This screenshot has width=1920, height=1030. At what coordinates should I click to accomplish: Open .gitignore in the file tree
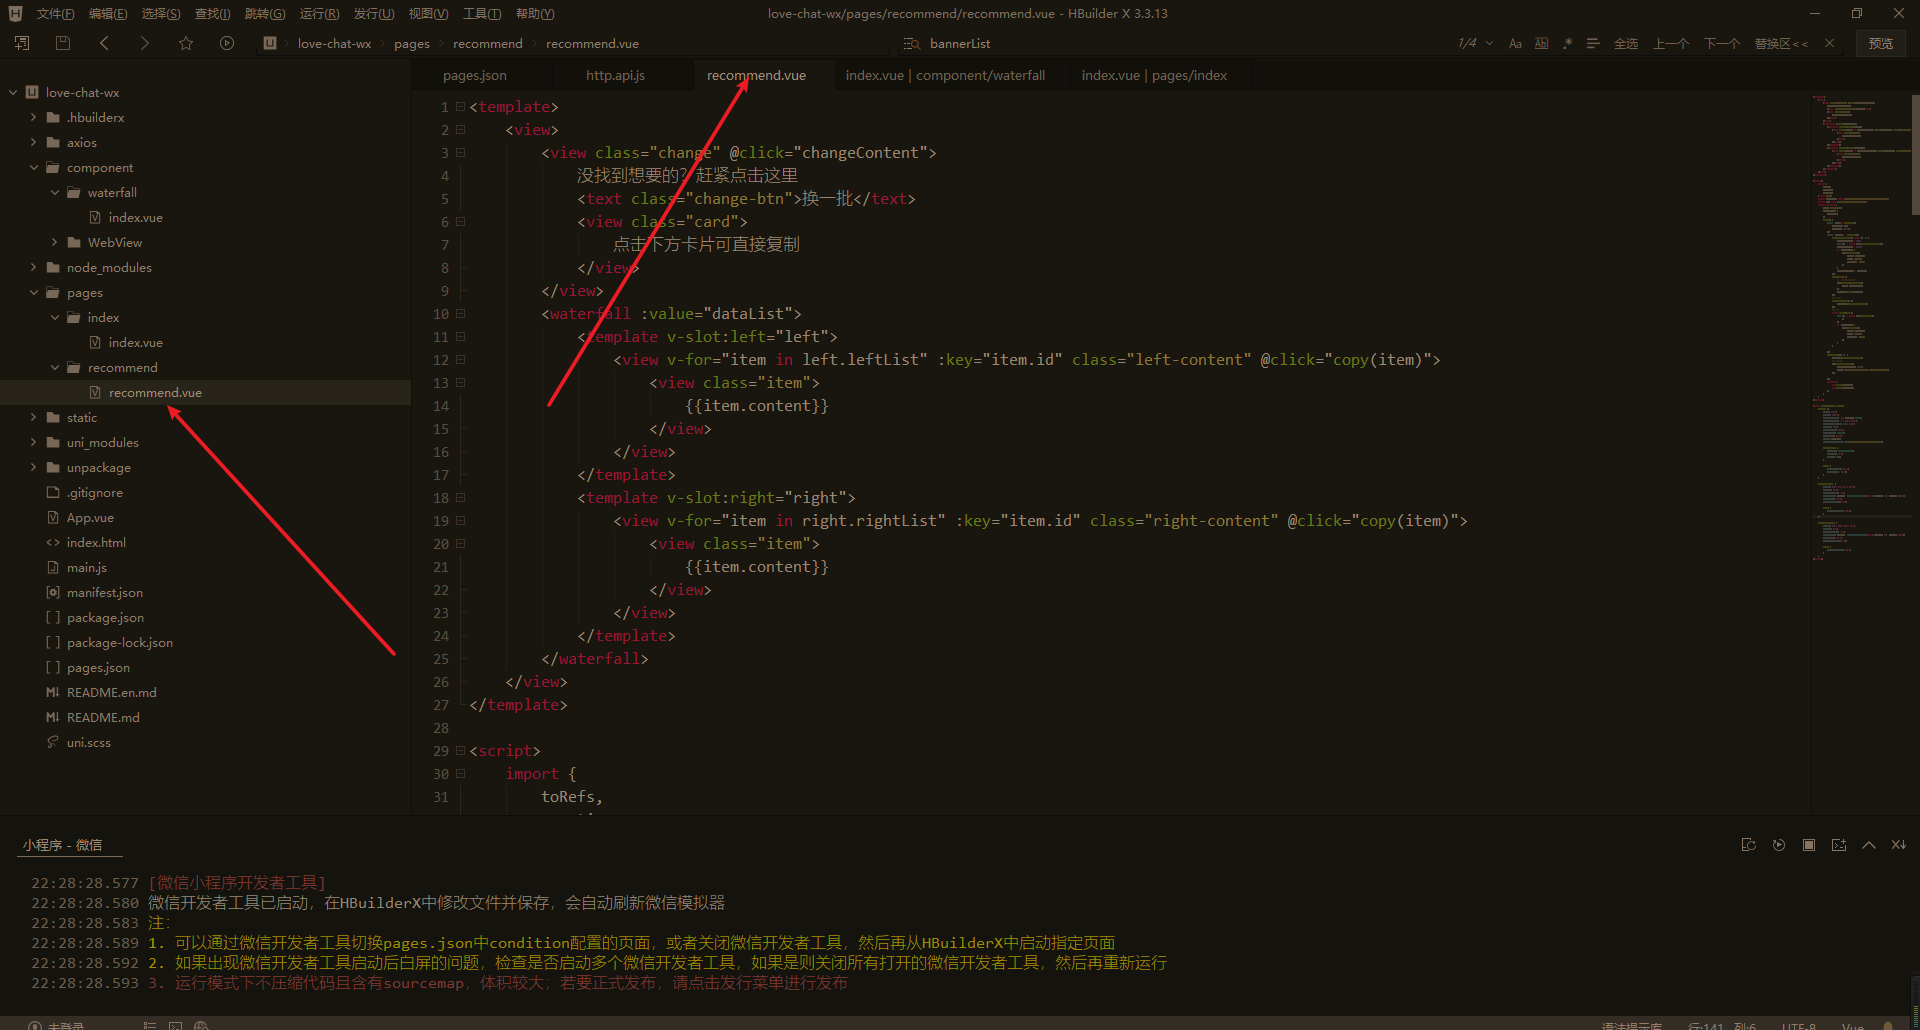[95, 492]
